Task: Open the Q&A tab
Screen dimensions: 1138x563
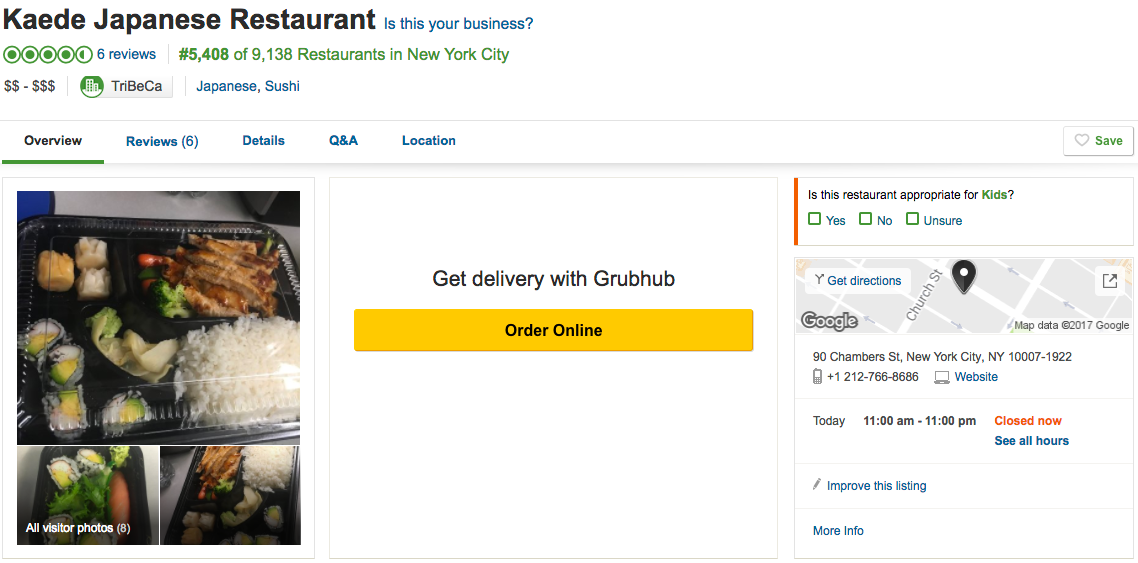Action: (x=343, y=141)
